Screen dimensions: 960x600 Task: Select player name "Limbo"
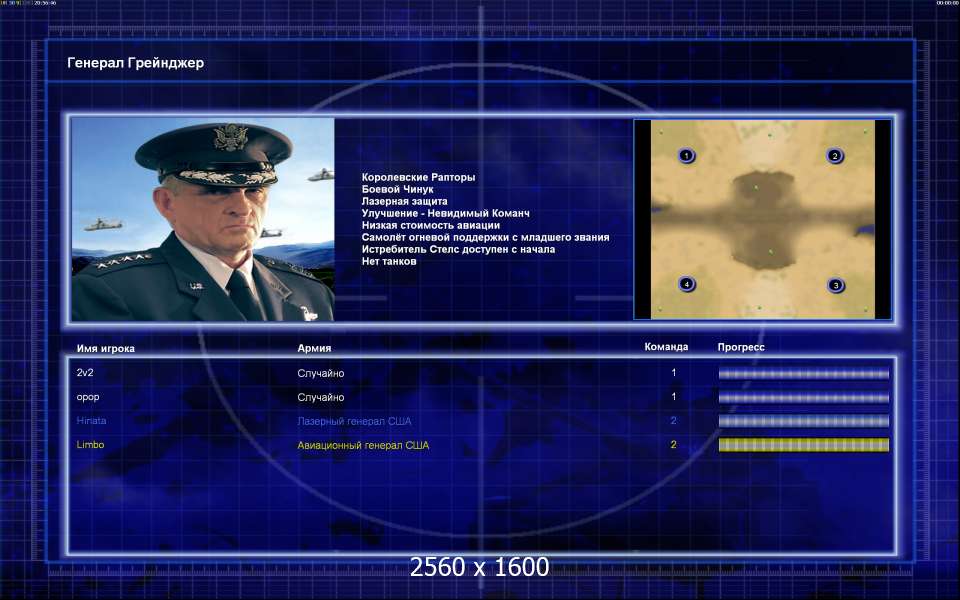[x=90, y=445]
